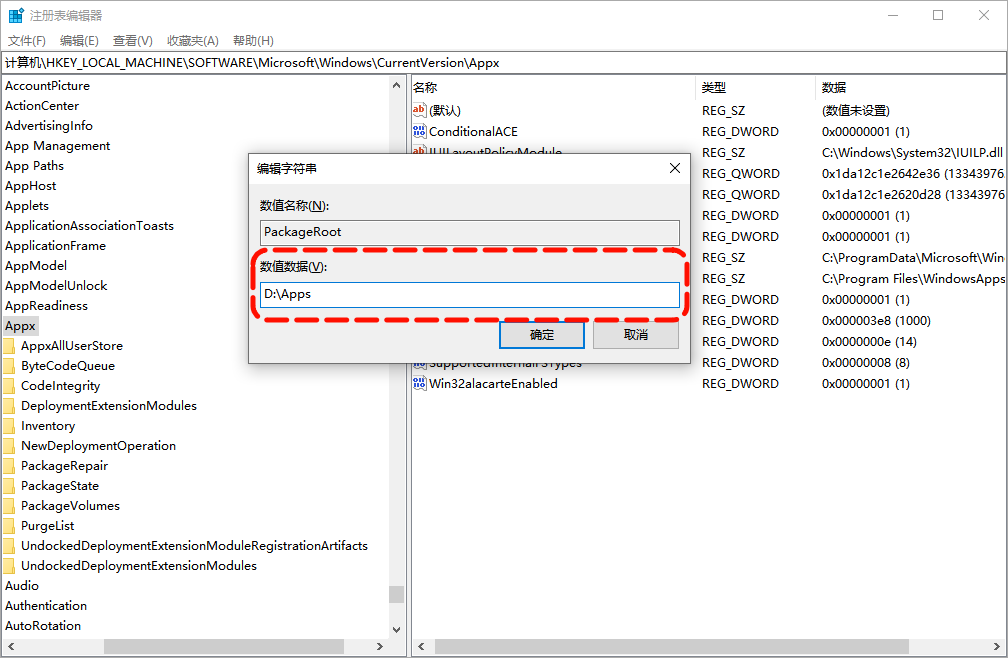Select the highlighted Appx key
Viewport: 1008px width, 658px height.
[21, 326]
